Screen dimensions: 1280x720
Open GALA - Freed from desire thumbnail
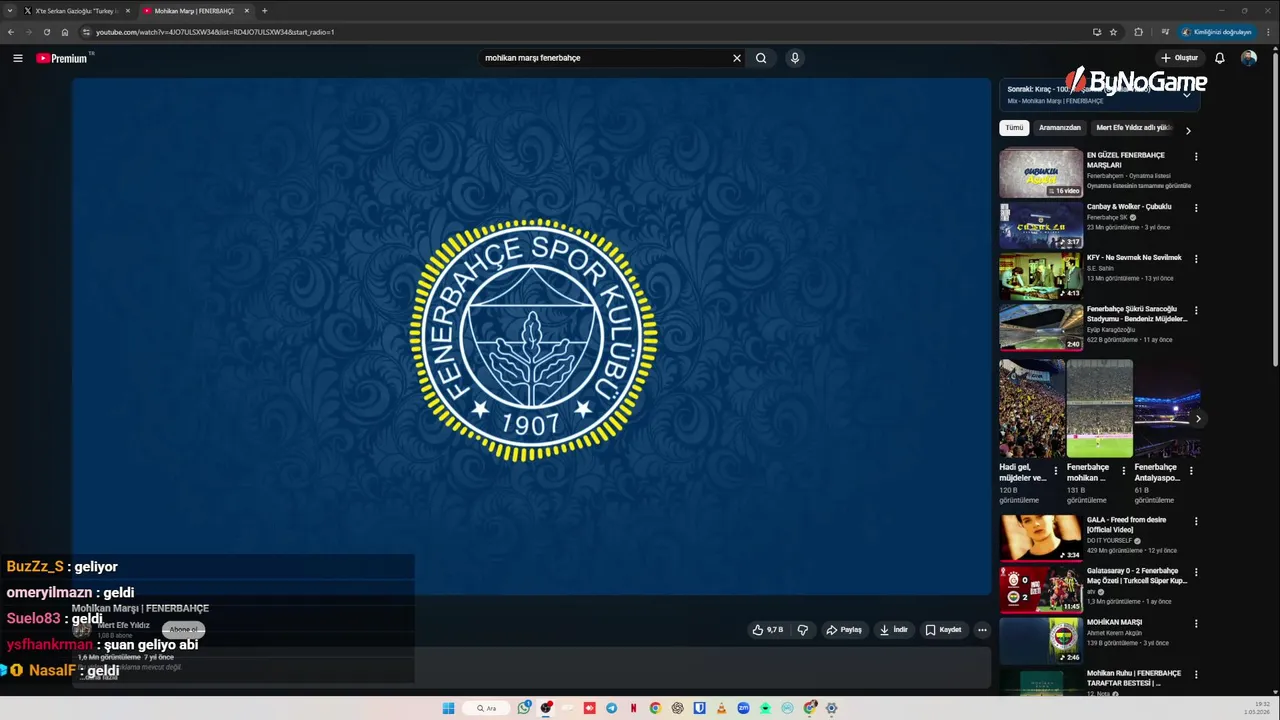(x=1041, y=538)
